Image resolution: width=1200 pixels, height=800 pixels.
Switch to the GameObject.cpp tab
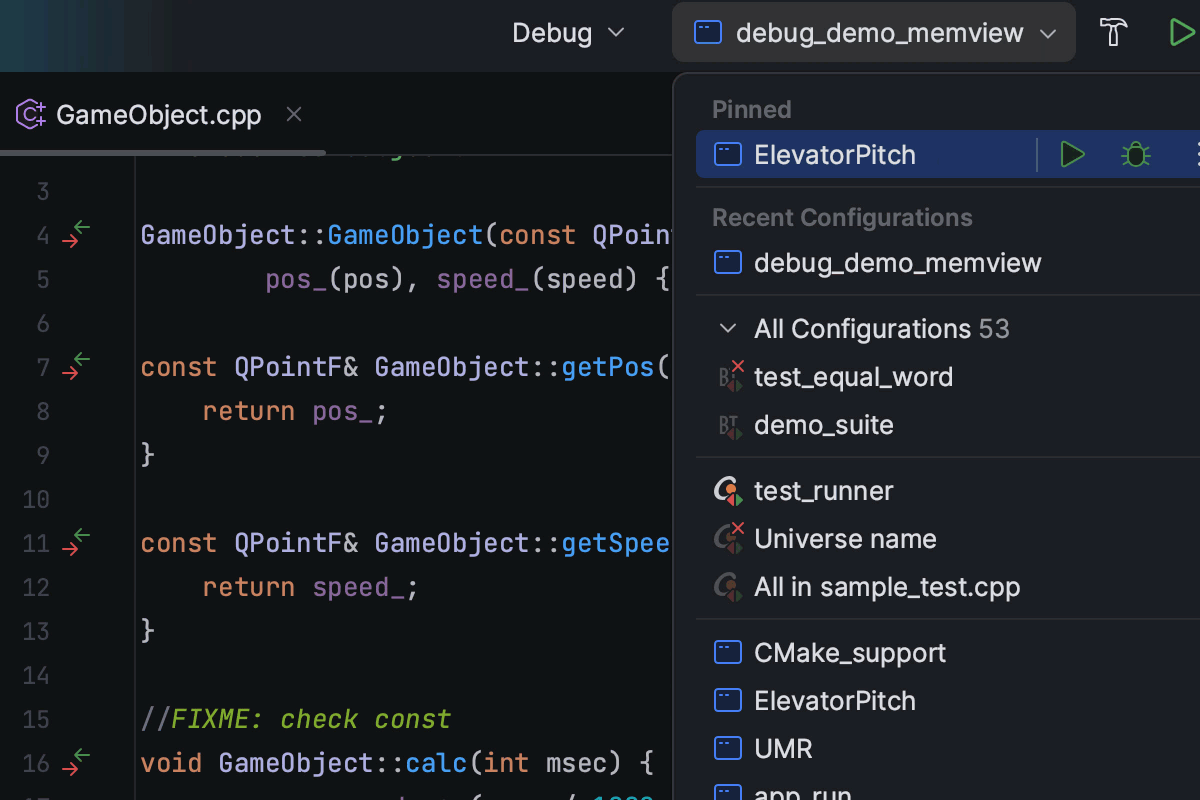coord(158,115)
